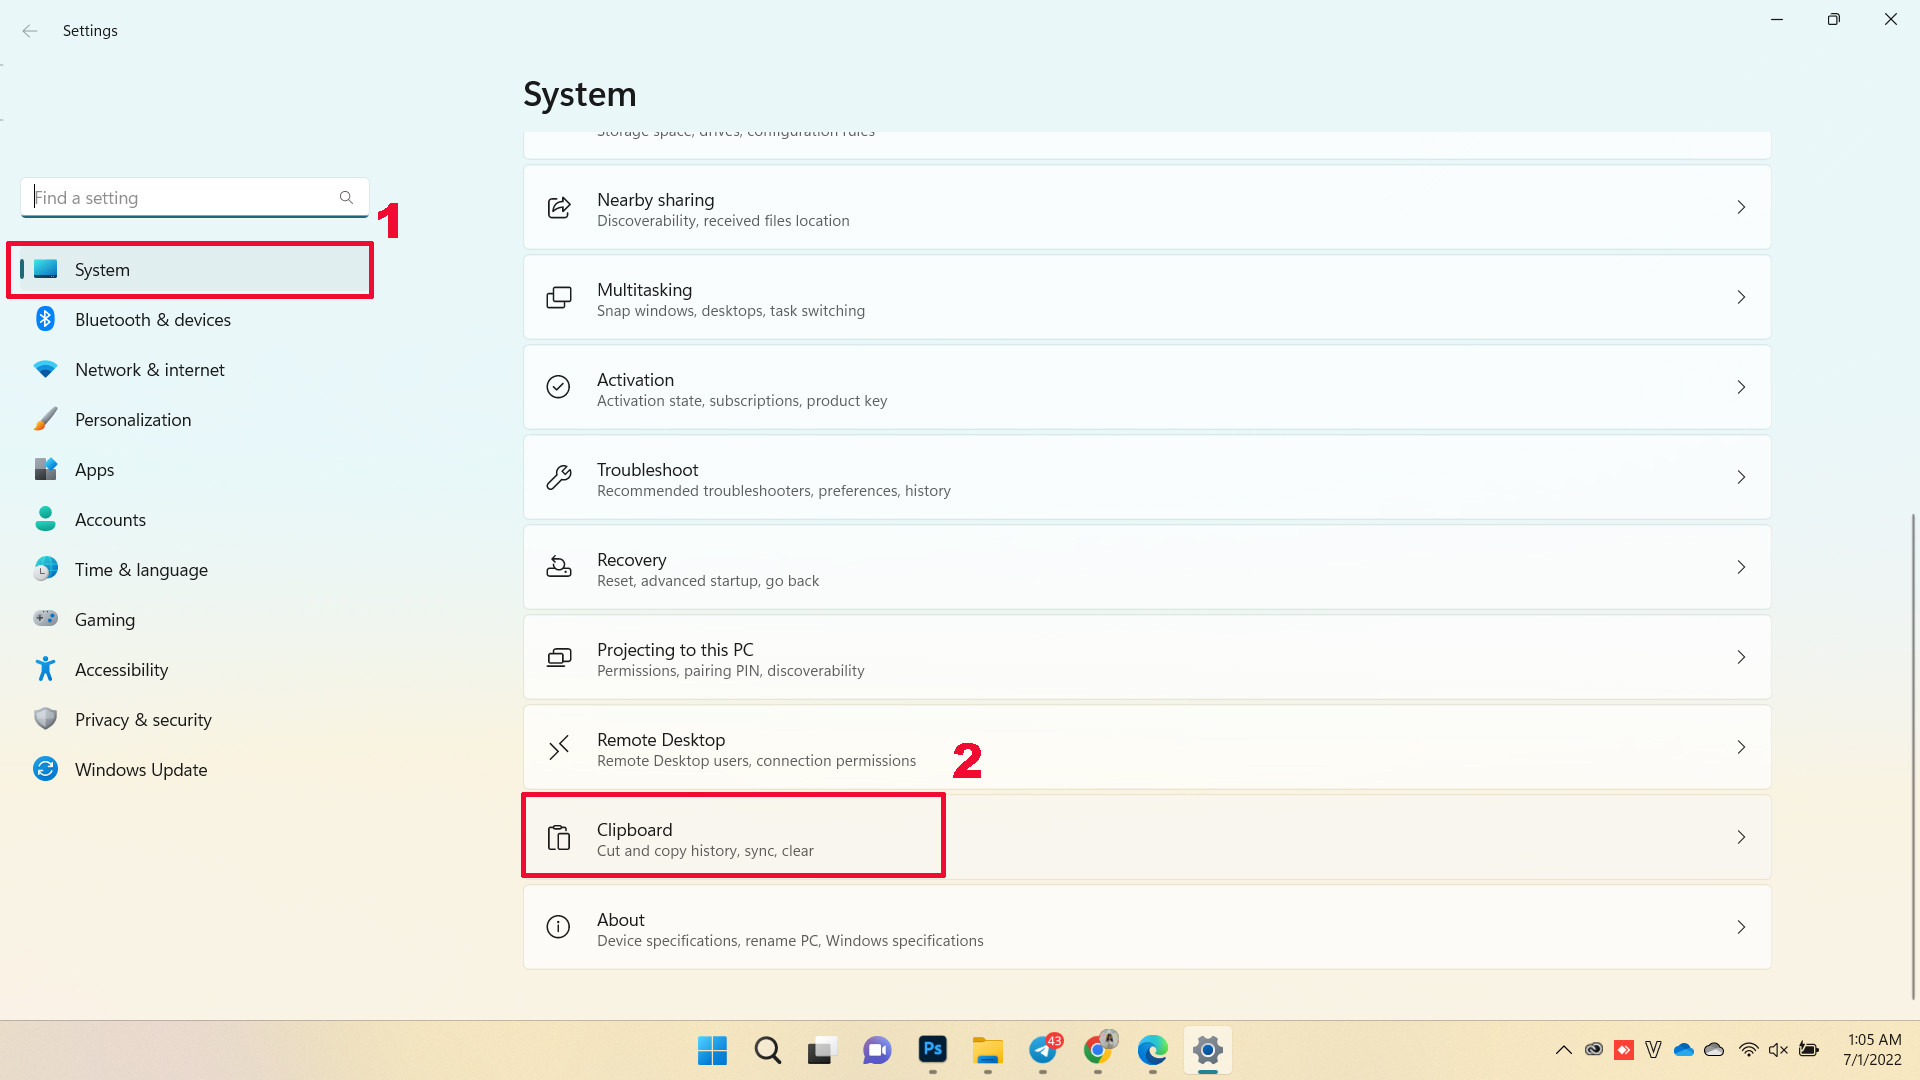This screenshot has height=1080, width=1920.
Task: Open Nearby sharing settings
Action: 1147,207
